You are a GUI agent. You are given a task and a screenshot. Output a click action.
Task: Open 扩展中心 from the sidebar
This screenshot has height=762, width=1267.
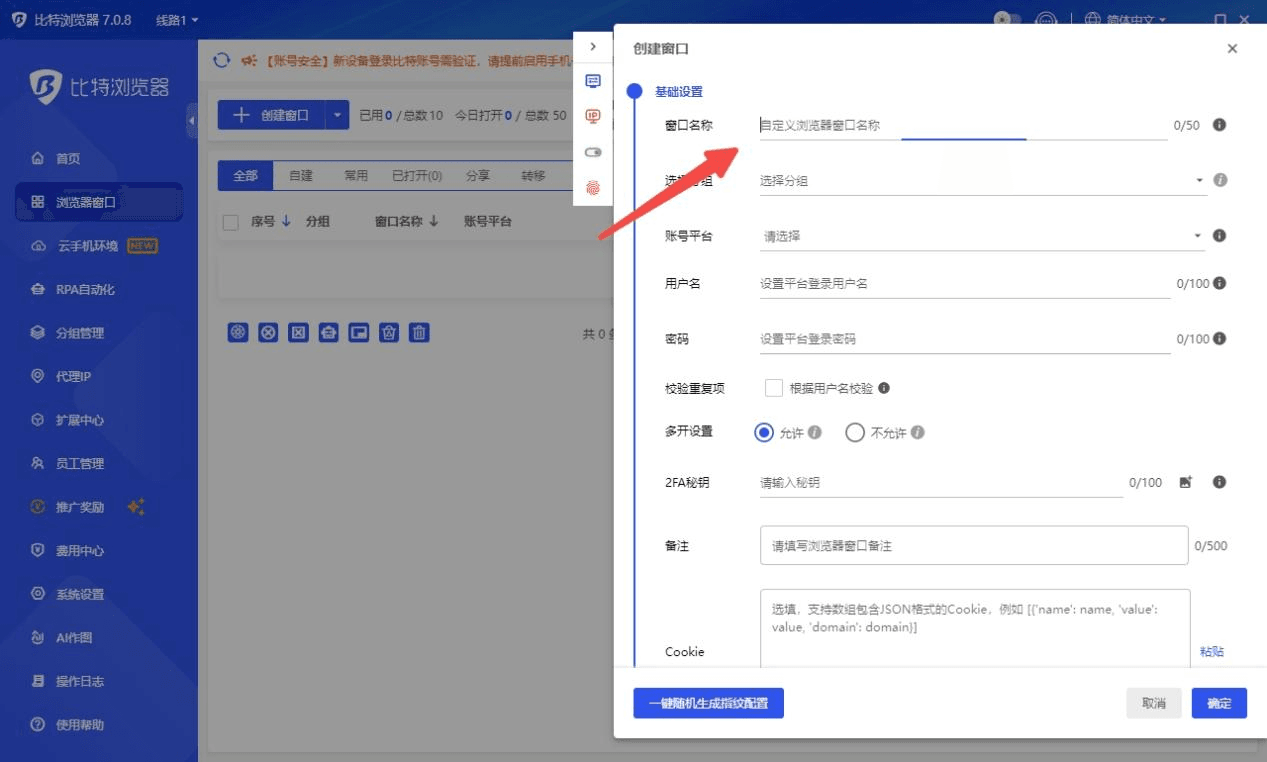(x=80, y=420)
